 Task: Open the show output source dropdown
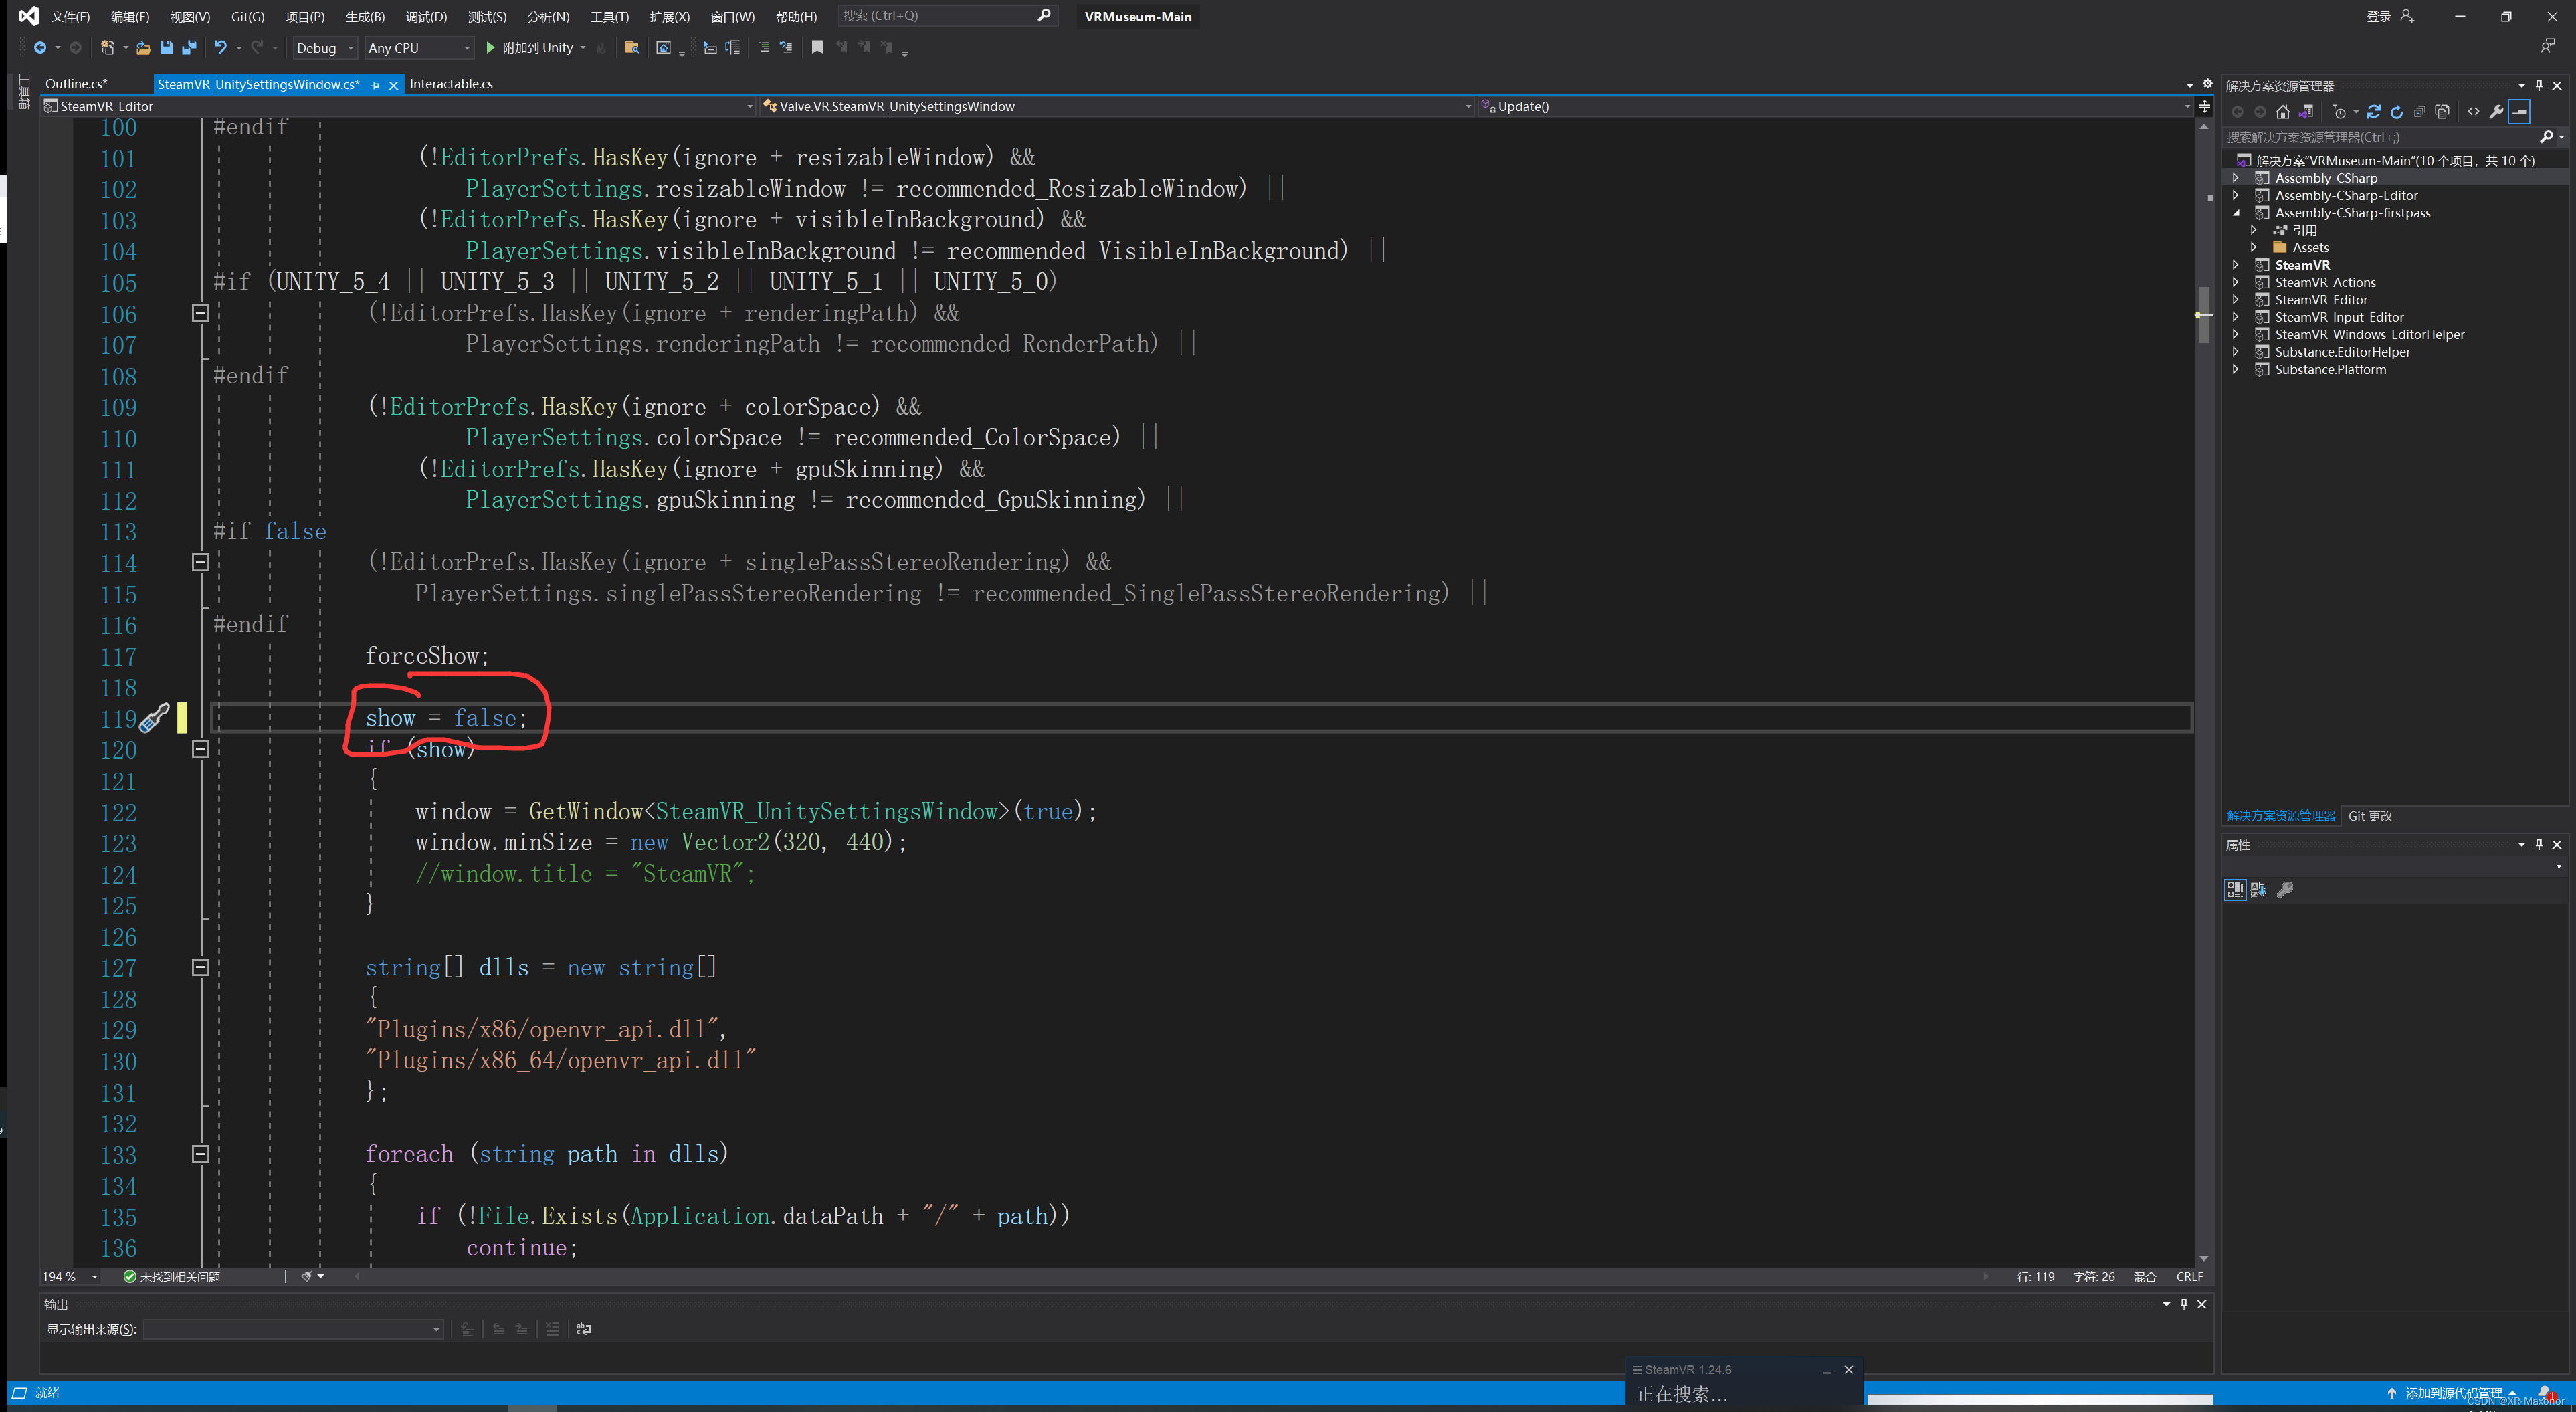click(x=293, y=1329)
